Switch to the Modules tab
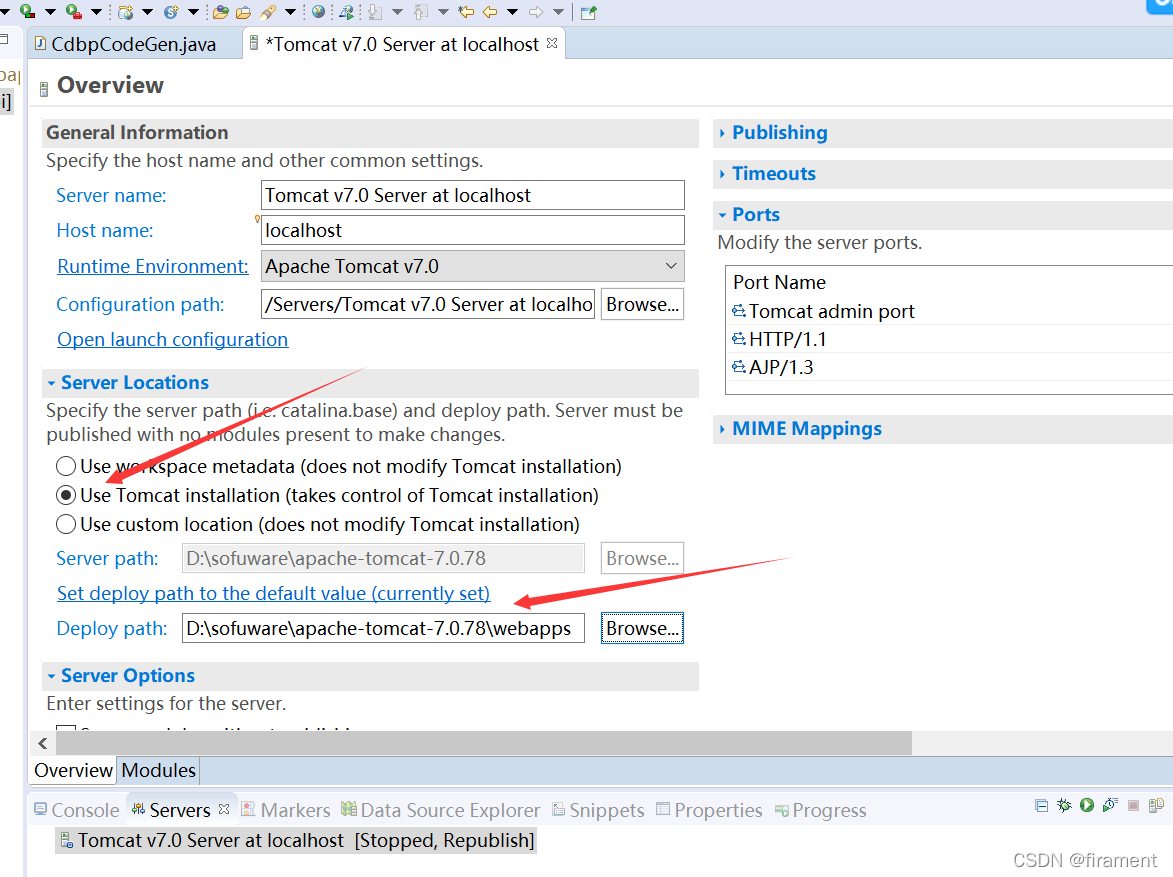This screenshot has height=877, width=1173. 159,770
